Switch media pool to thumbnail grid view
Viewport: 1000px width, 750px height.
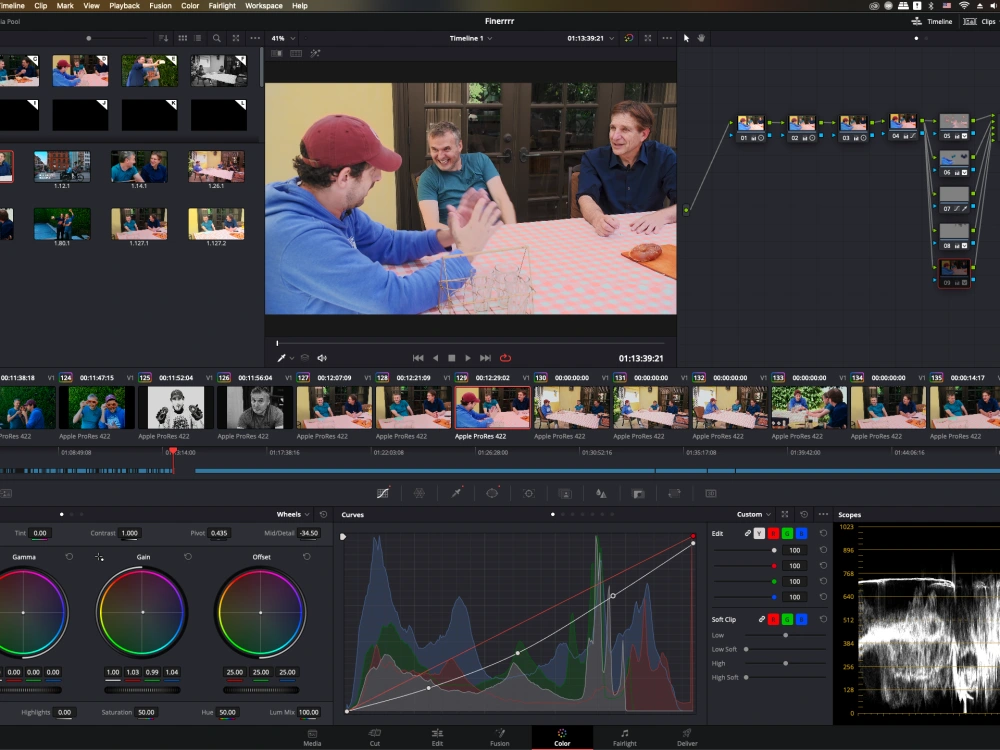coord(183,38)
